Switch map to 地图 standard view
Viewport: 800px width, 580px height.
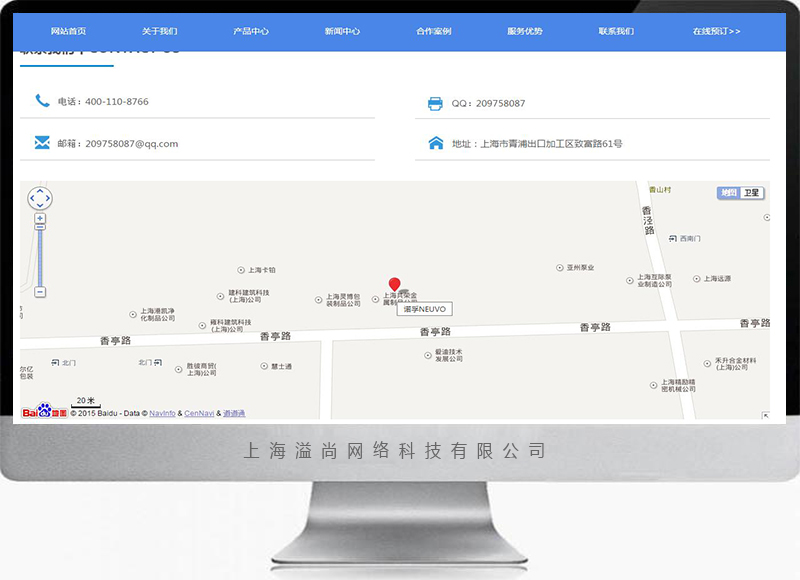click(x=729, y=193)
